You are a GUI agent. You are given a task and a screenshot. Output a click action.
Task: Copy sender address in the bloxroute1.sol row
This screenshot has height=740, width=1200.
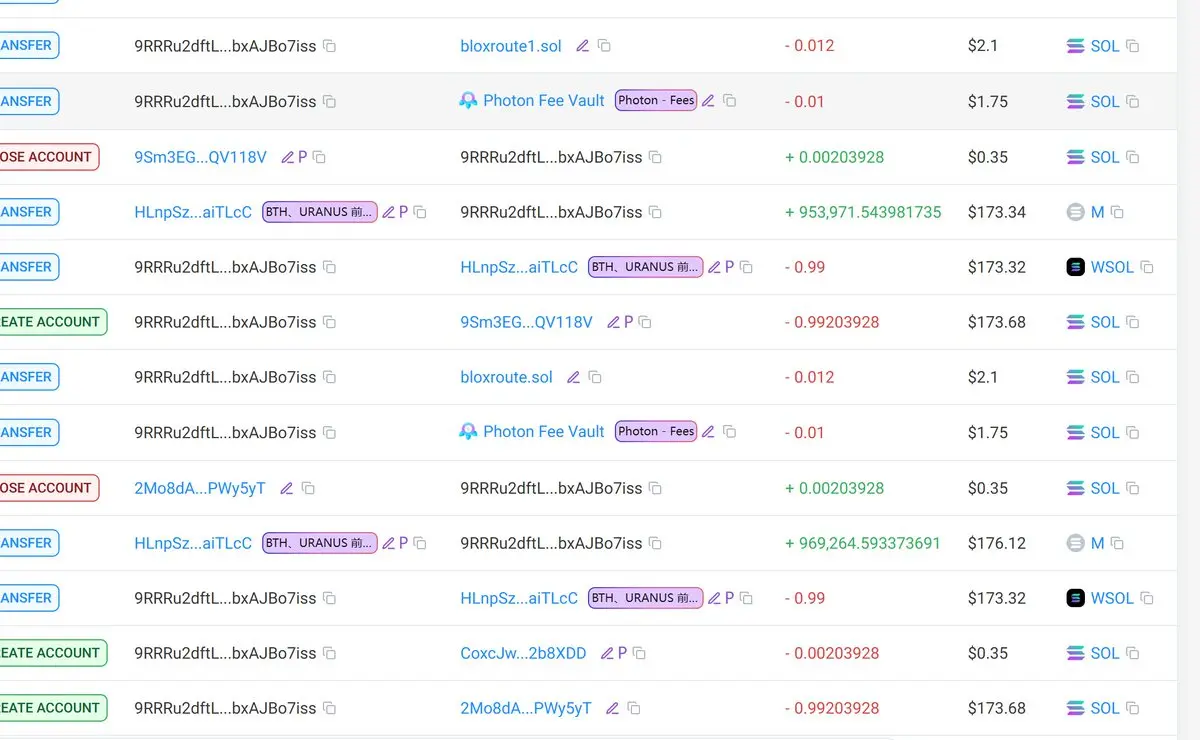(x=329, y=46)
